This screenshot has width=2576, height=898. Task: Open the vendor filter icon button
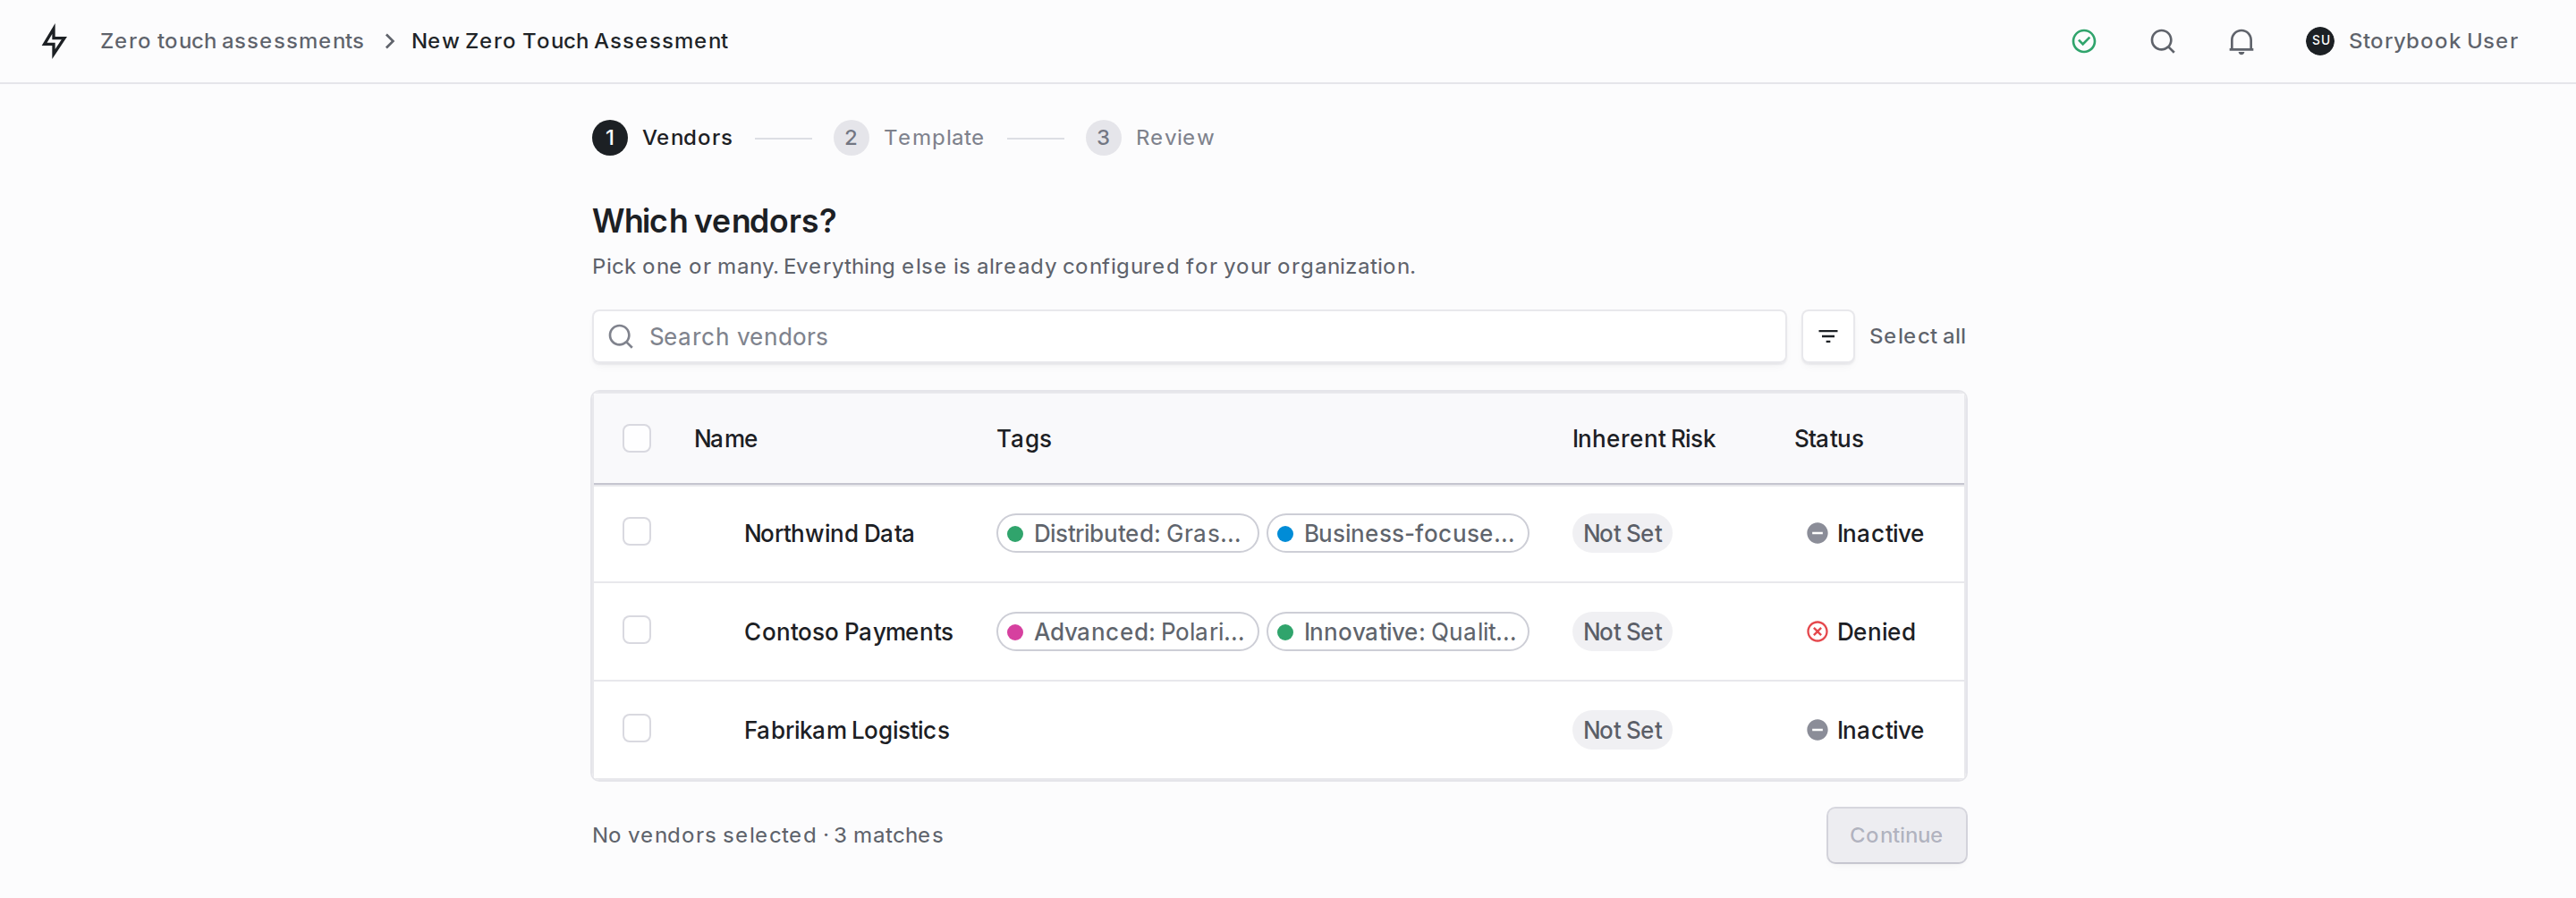click(x=1827, y=336)
